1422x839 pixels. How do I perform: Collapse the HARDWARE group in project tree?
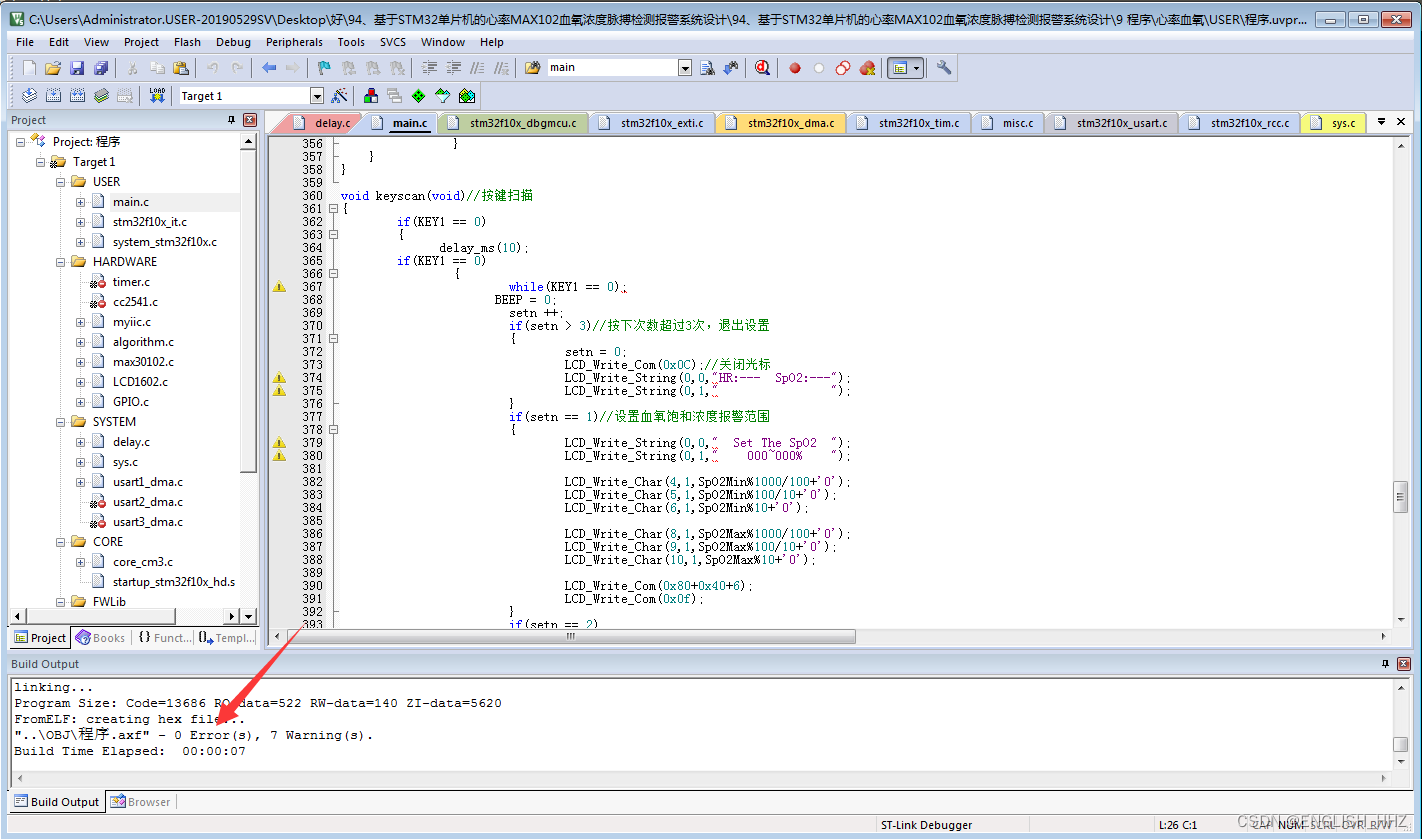(x=60, y=262)
